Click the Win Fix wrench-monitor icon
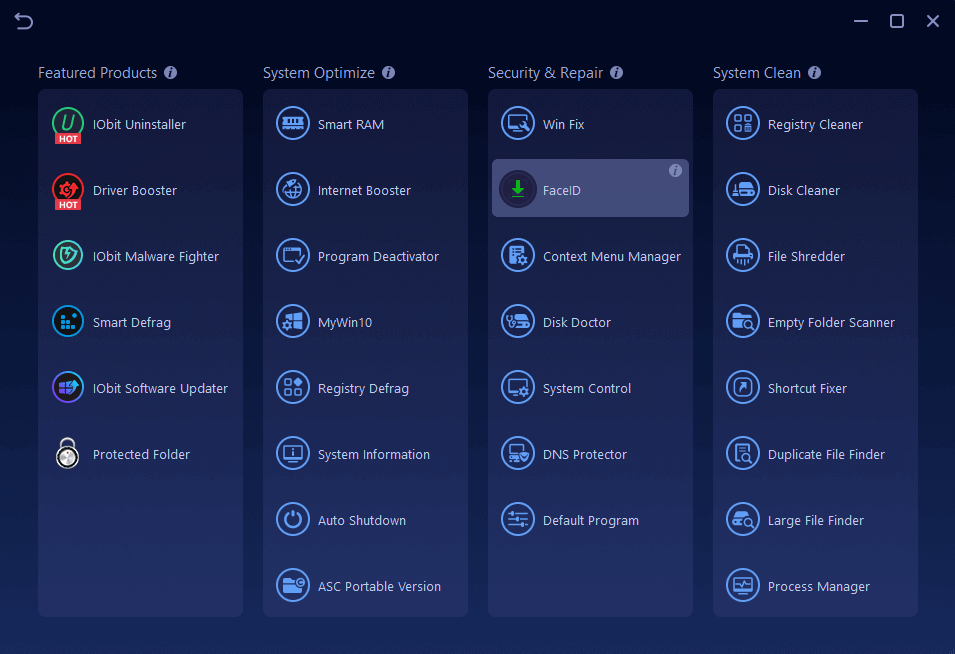Screen dimensions: 955x654 pyautogui.click(x=518, y=124)
